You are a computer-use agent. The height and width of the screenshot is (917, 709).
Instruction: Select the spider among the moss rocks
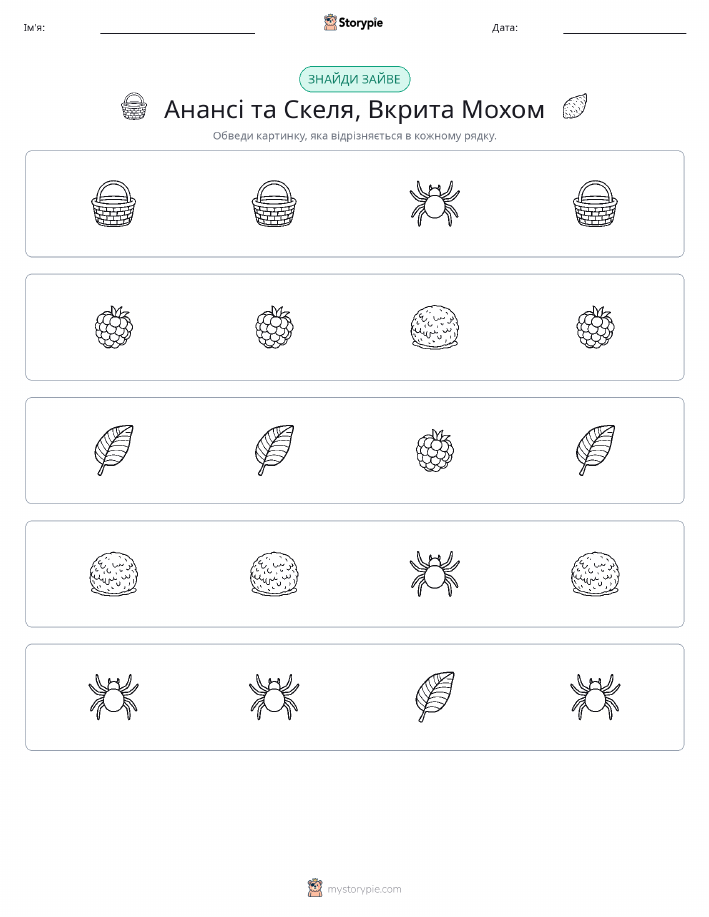[435, 574]
